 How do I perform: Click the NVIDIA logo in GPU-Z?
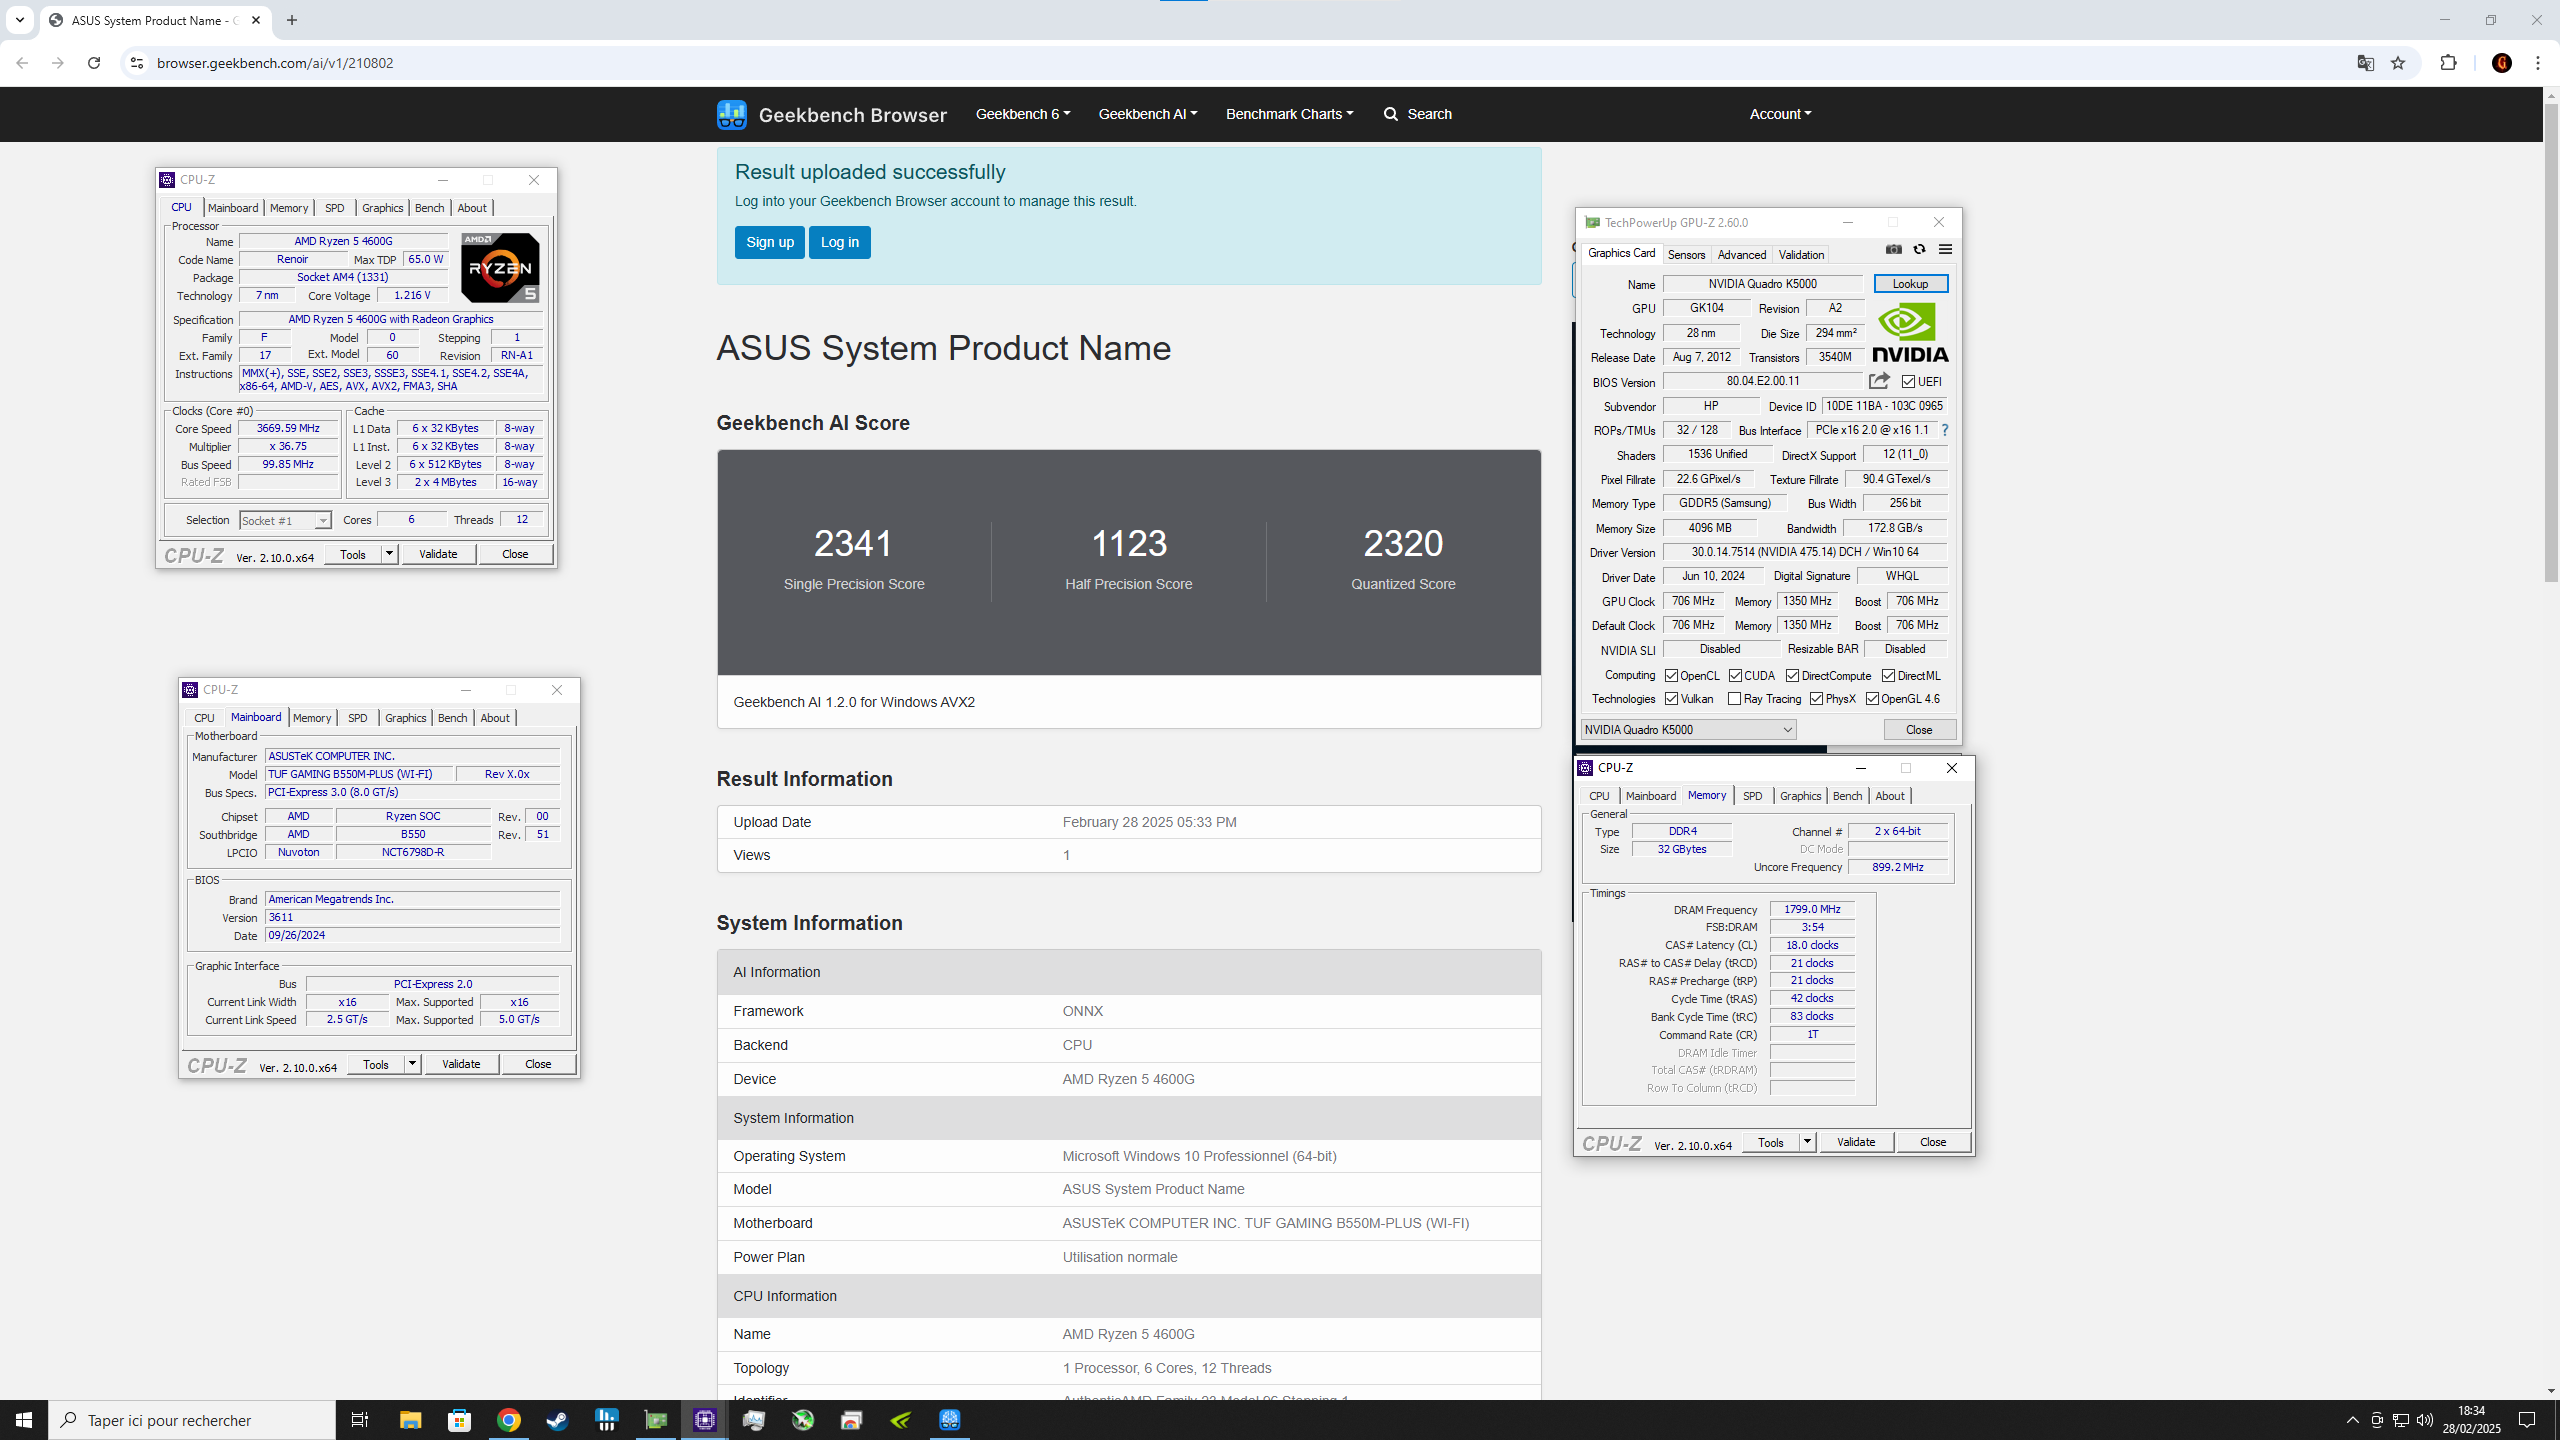1910,332
